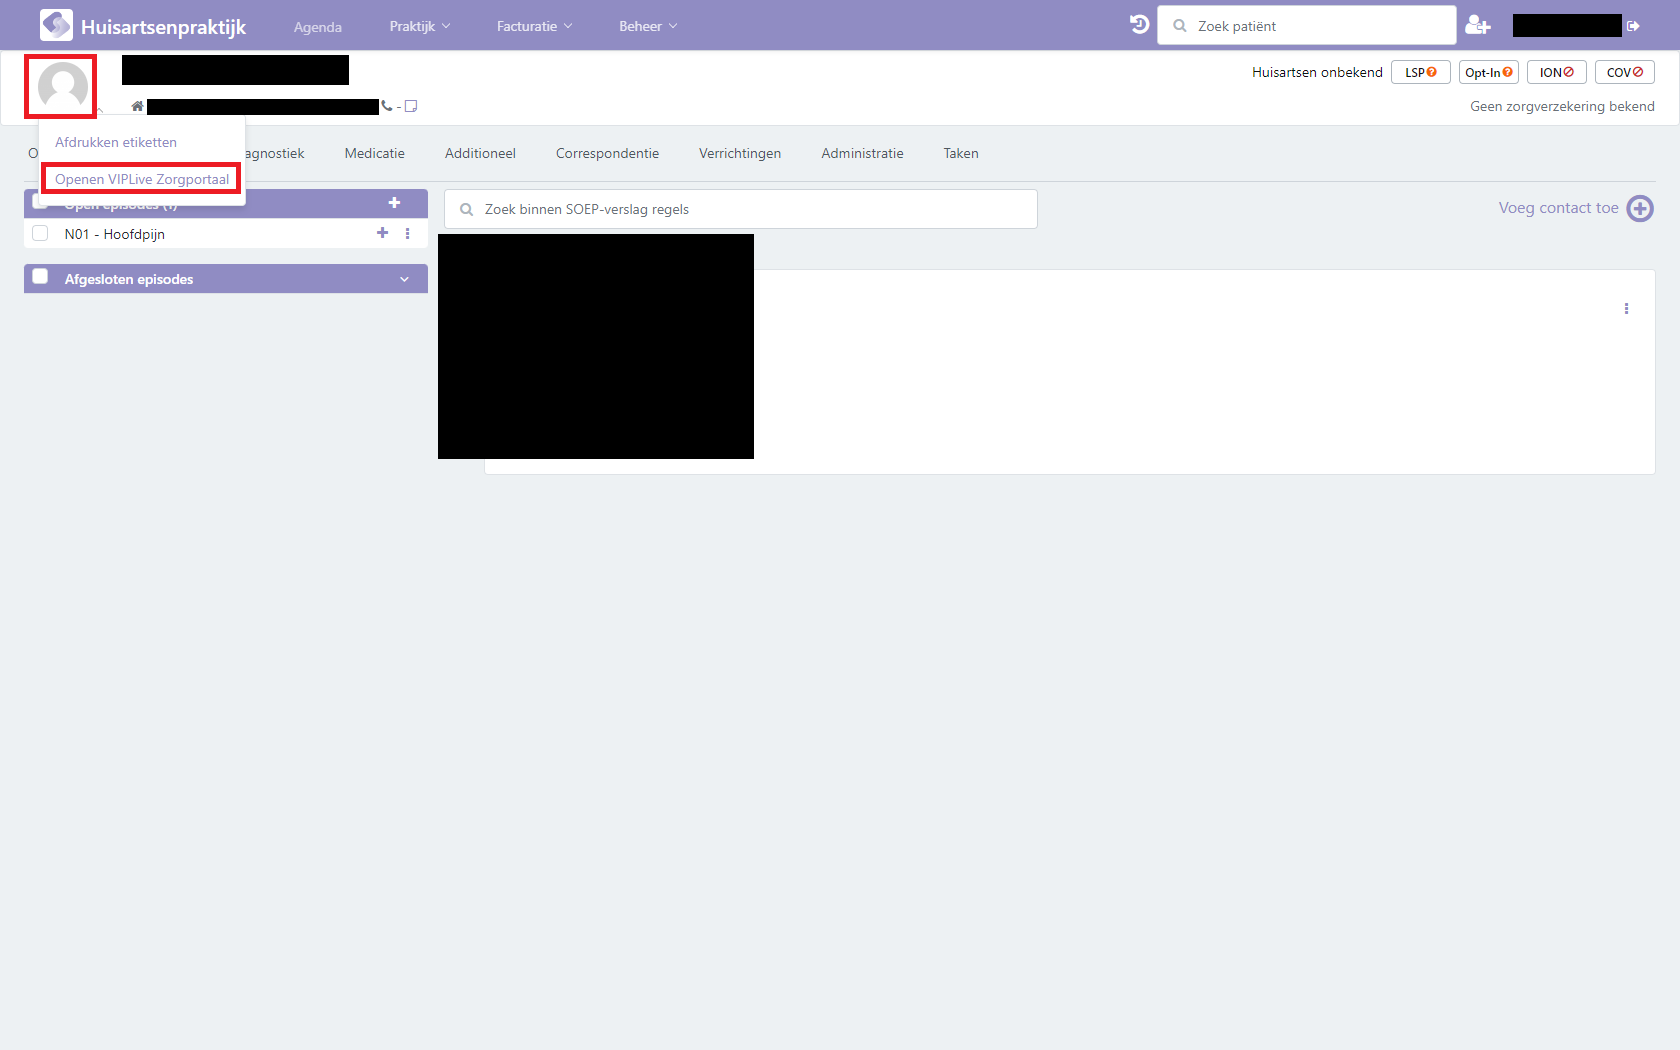The image size is (1680, 1050).
Task: Tick the N01 - Hoofdpijn checkbox
Action: pos(40,233)
